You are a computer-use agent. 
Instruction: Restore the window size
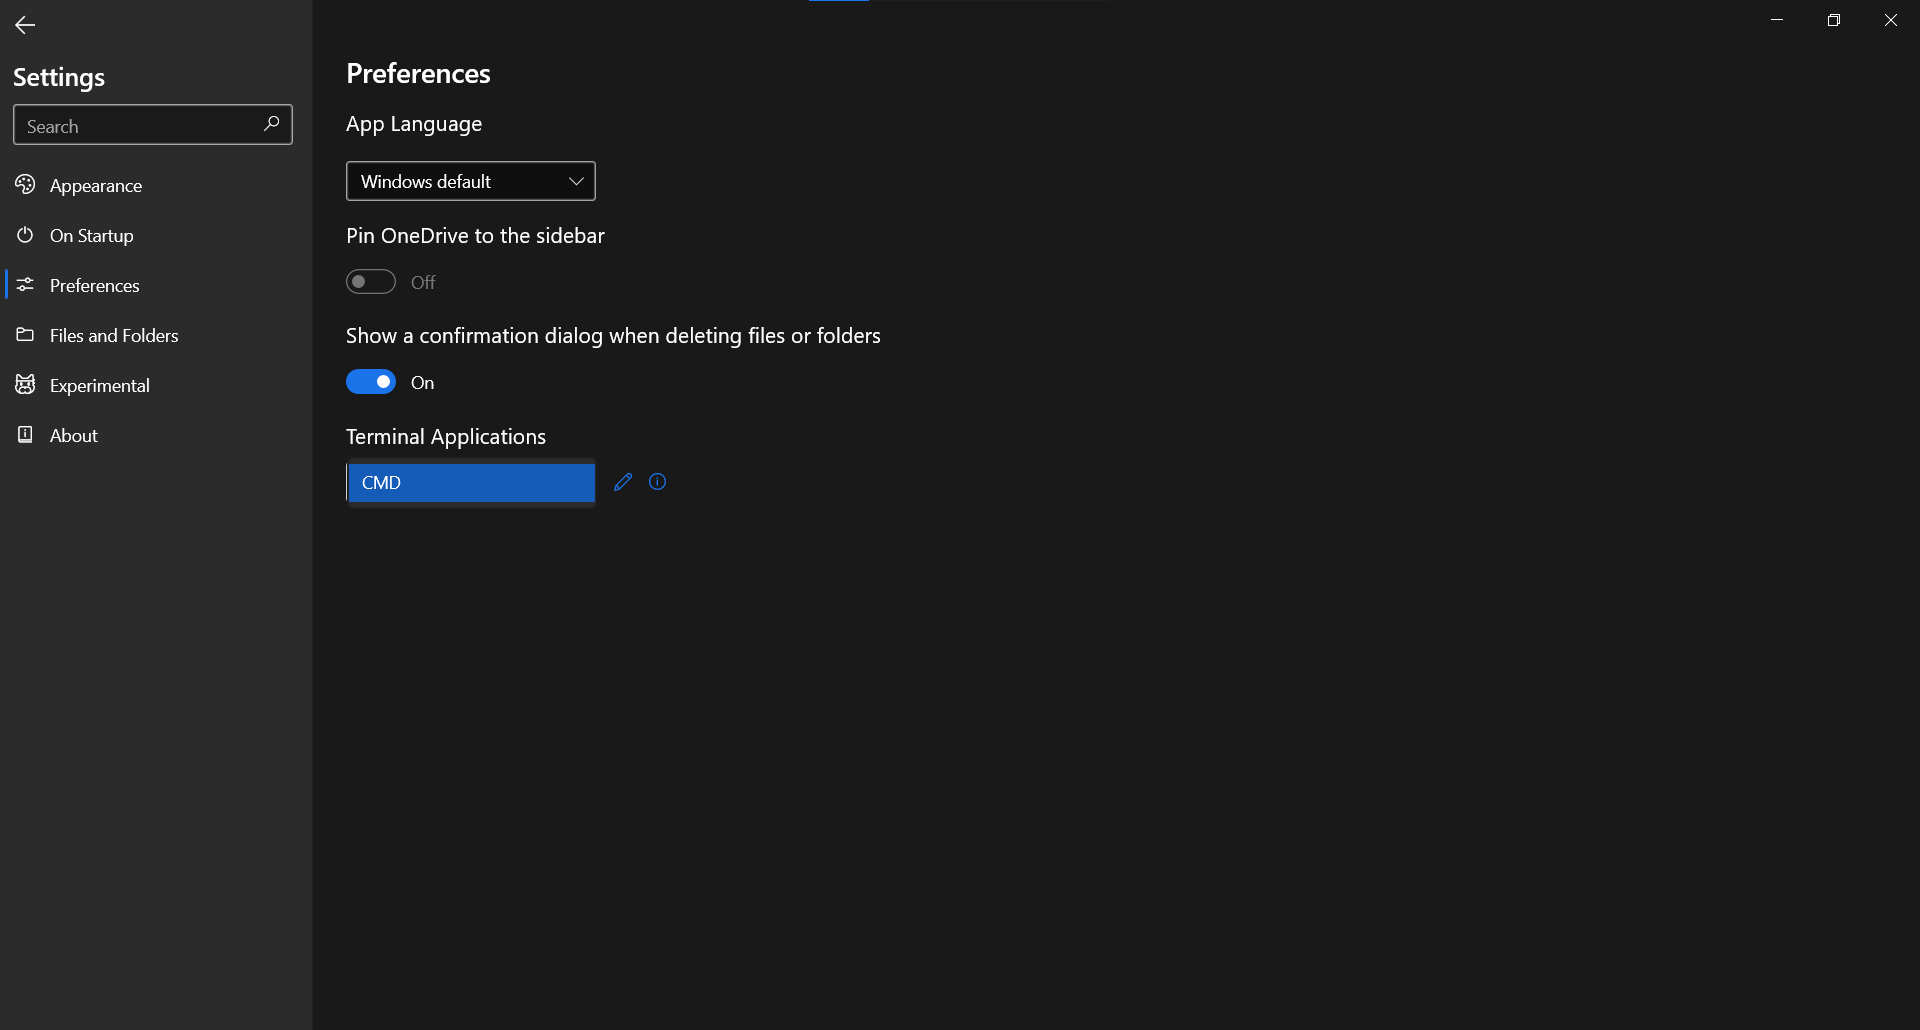(x=1835, y=19)
